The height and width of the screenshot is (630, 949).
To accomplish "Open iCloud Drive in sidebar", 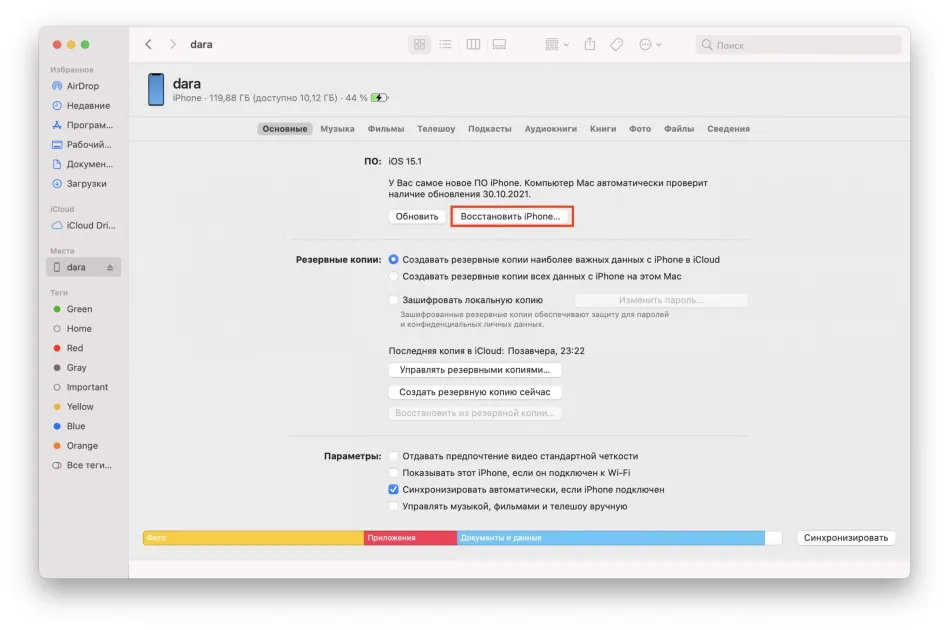I will pyautogui.click(x=83, y=225).
